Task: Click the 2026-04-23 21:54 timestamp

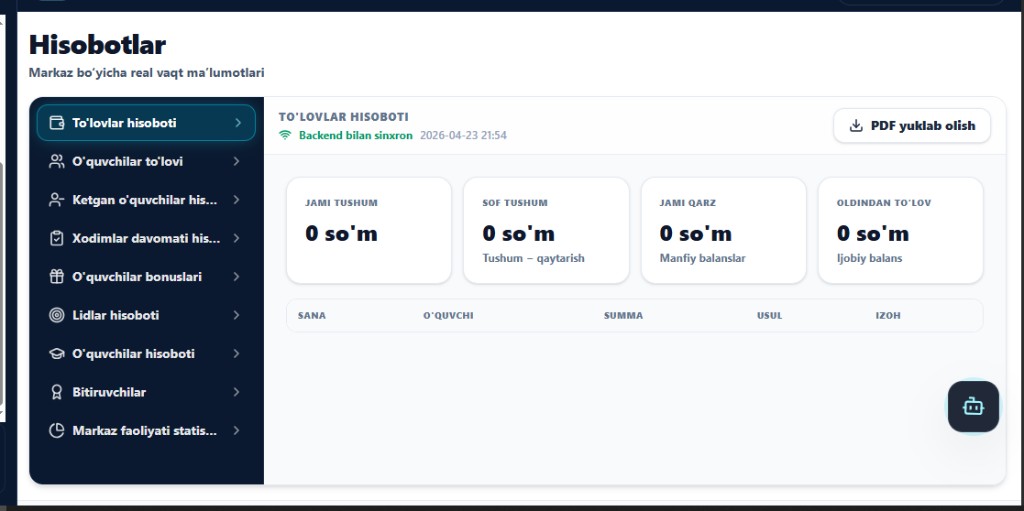Action: click(x=463, y=135)
